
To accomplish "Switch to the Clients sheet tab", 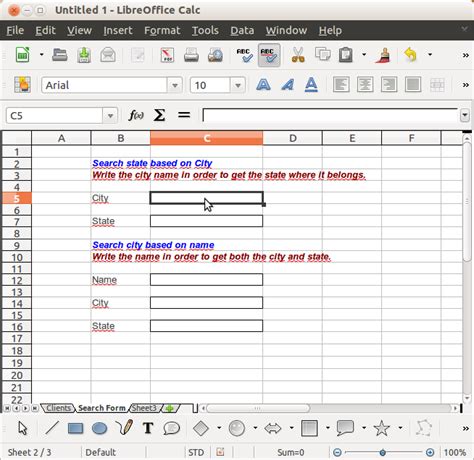I will (x=58, y=408).
